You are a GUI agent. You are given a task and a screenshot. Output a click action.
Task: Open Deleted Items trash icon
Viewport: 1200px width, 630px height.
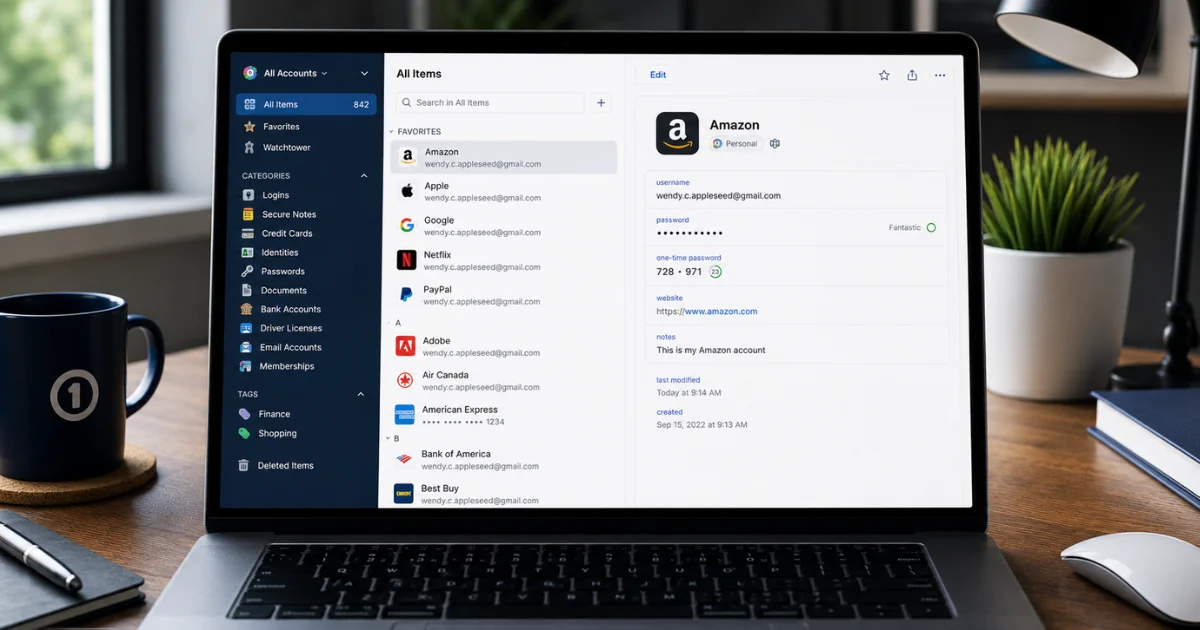point(243,465)
